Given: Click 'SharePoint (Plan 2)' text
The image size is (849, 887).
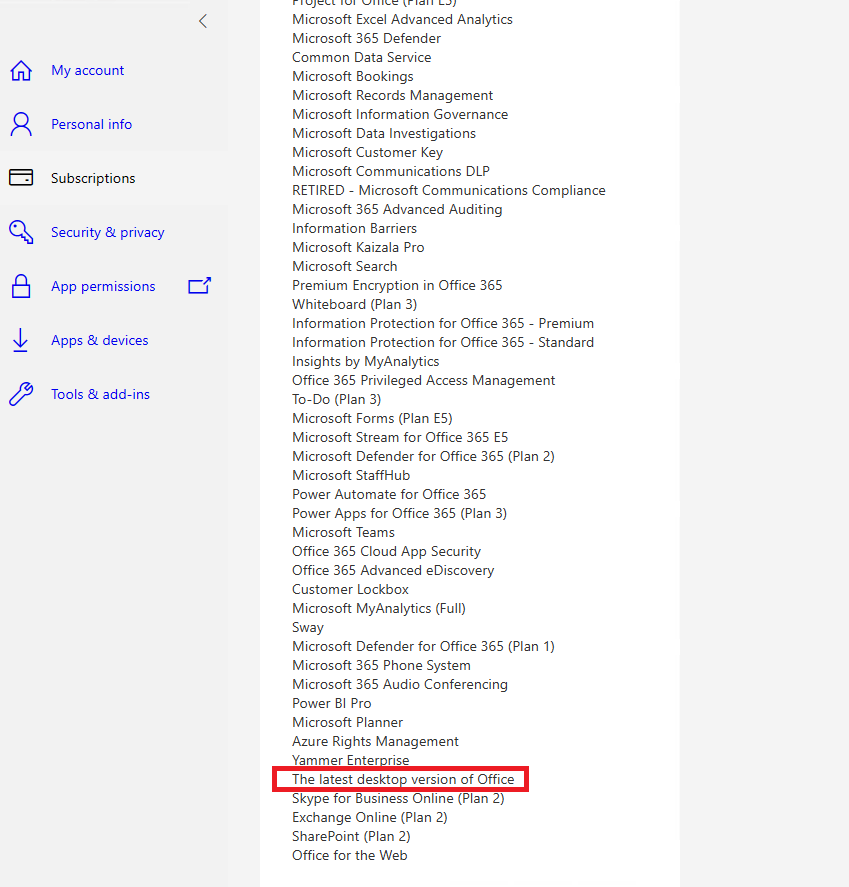Looking at the screenshot, I should click(x=351, y=837).
